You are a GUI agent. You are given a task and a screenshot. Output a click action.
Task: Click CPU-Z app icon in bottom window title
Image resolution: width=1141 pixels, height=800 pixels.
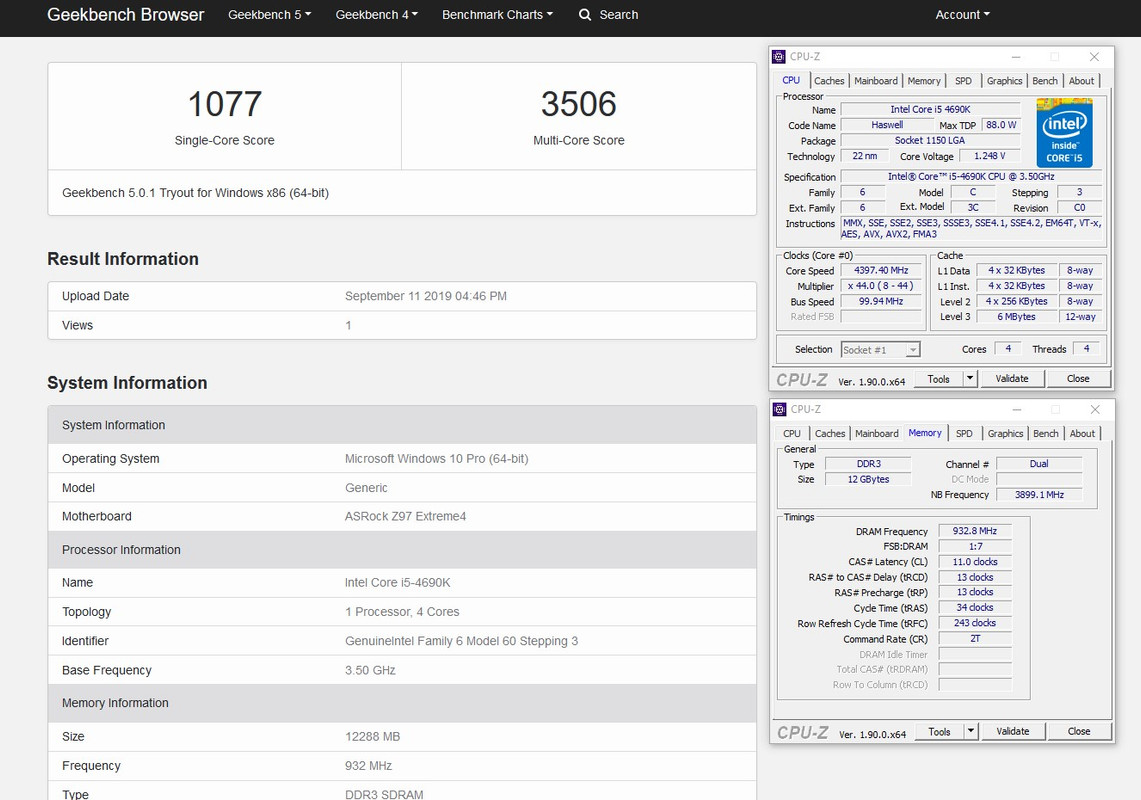click(779, 409)
